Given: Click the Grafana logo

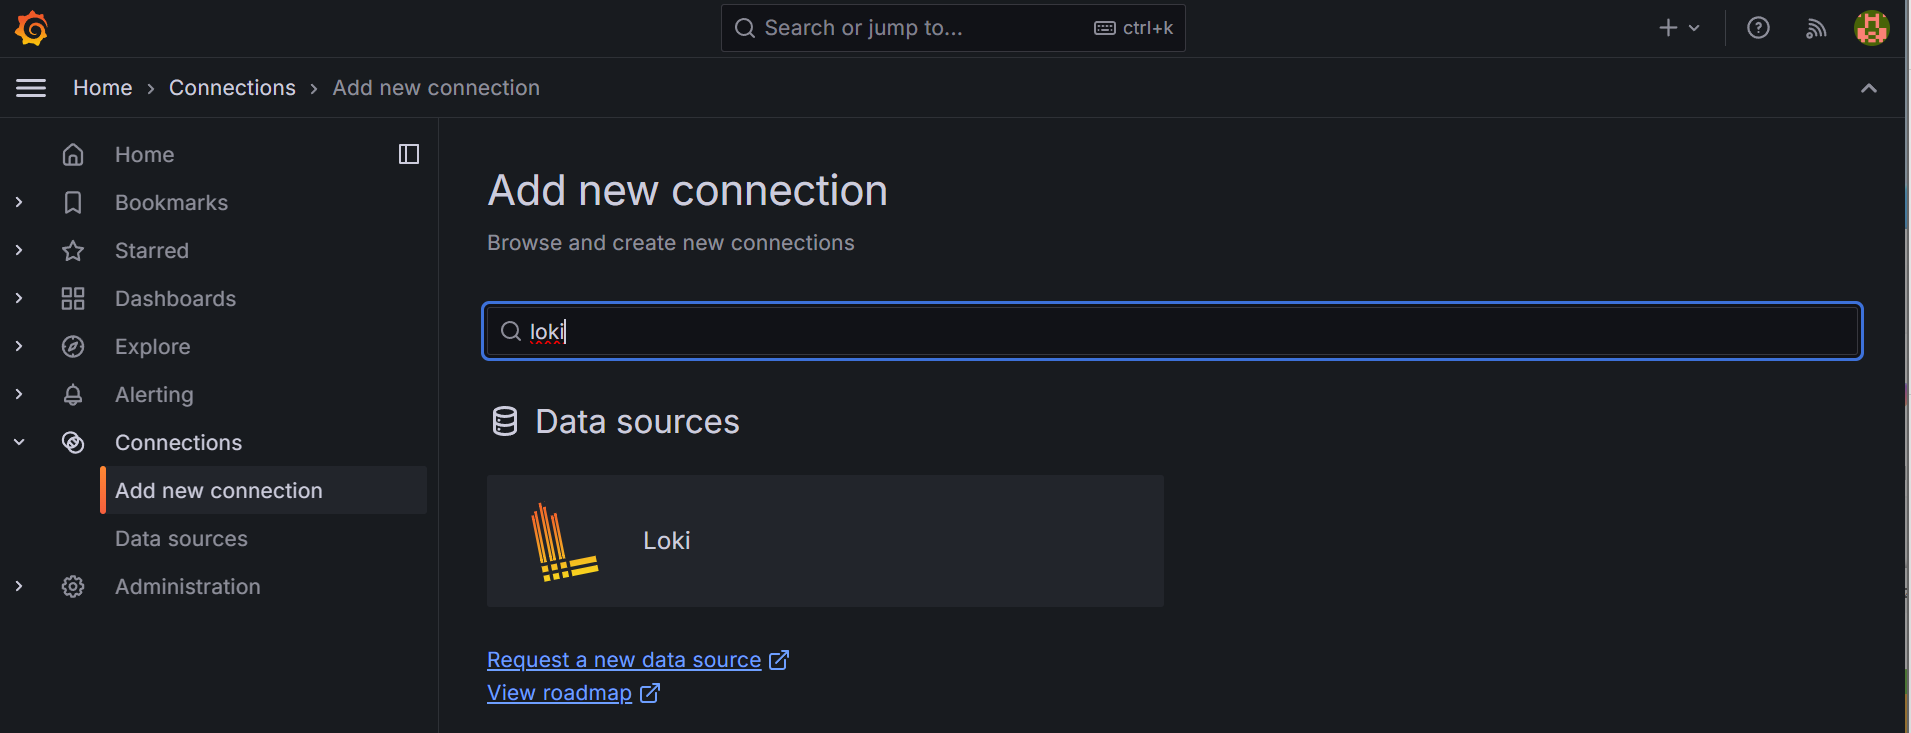Looking at the screenshot, I should 32,28.
